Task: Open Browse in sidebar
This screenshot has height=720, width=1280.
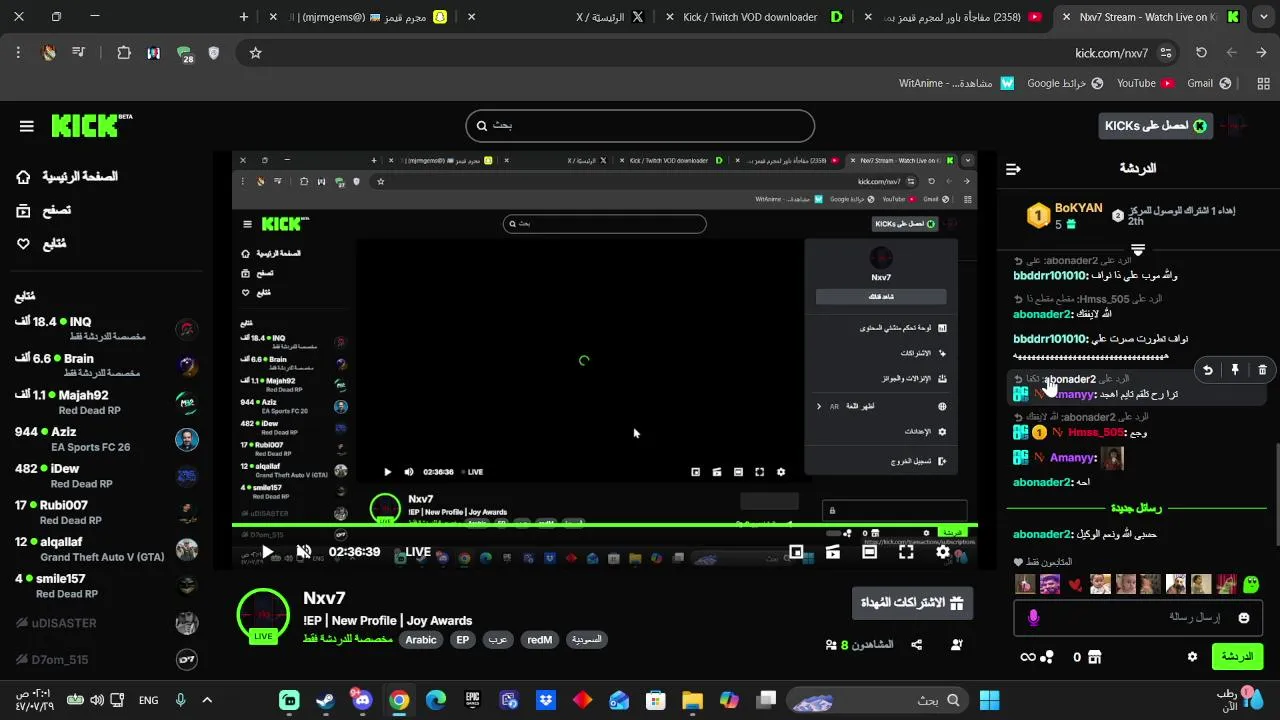Action: click(x=43, y=210)
